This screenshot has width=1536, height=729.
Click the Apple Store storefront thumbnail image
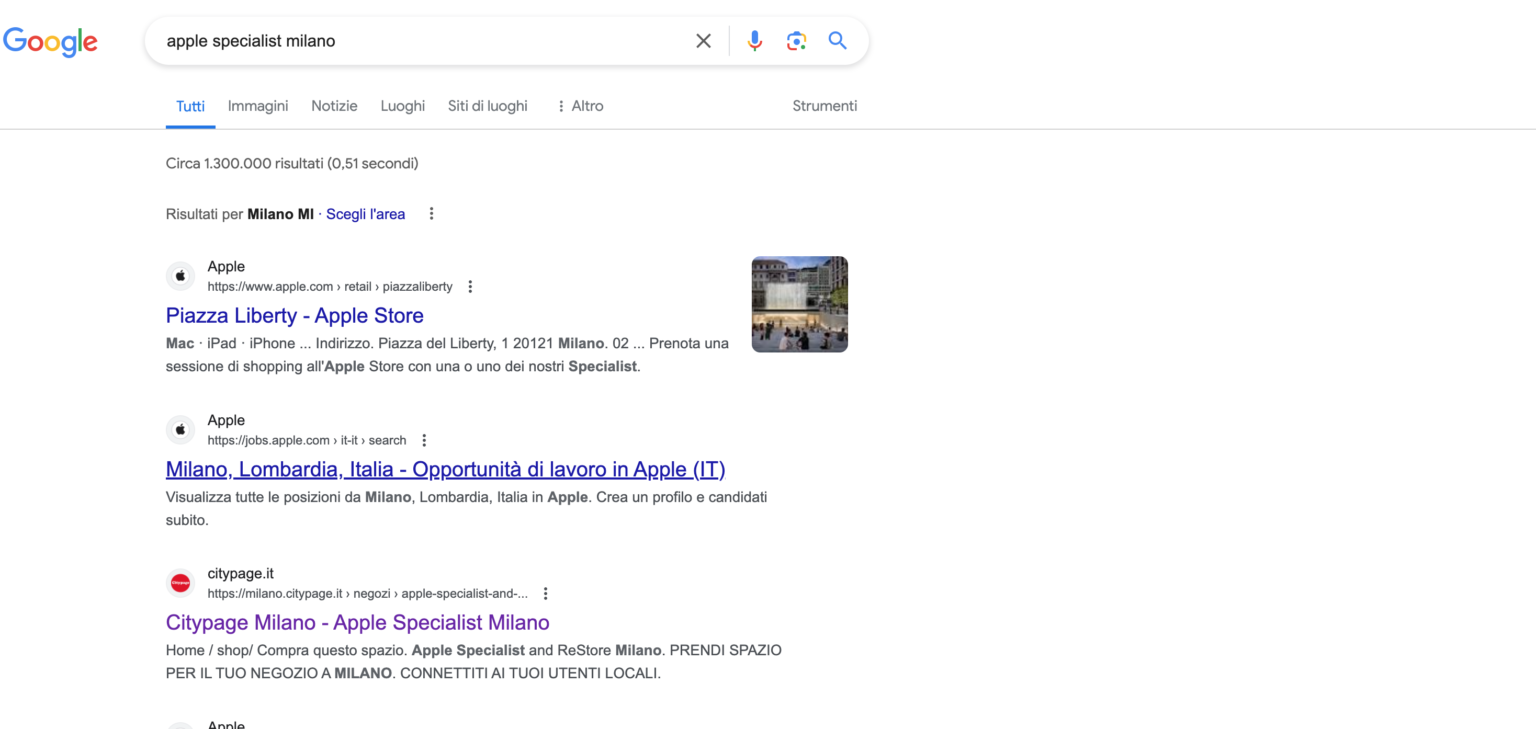pyautogui.click(x=799, y=303)
